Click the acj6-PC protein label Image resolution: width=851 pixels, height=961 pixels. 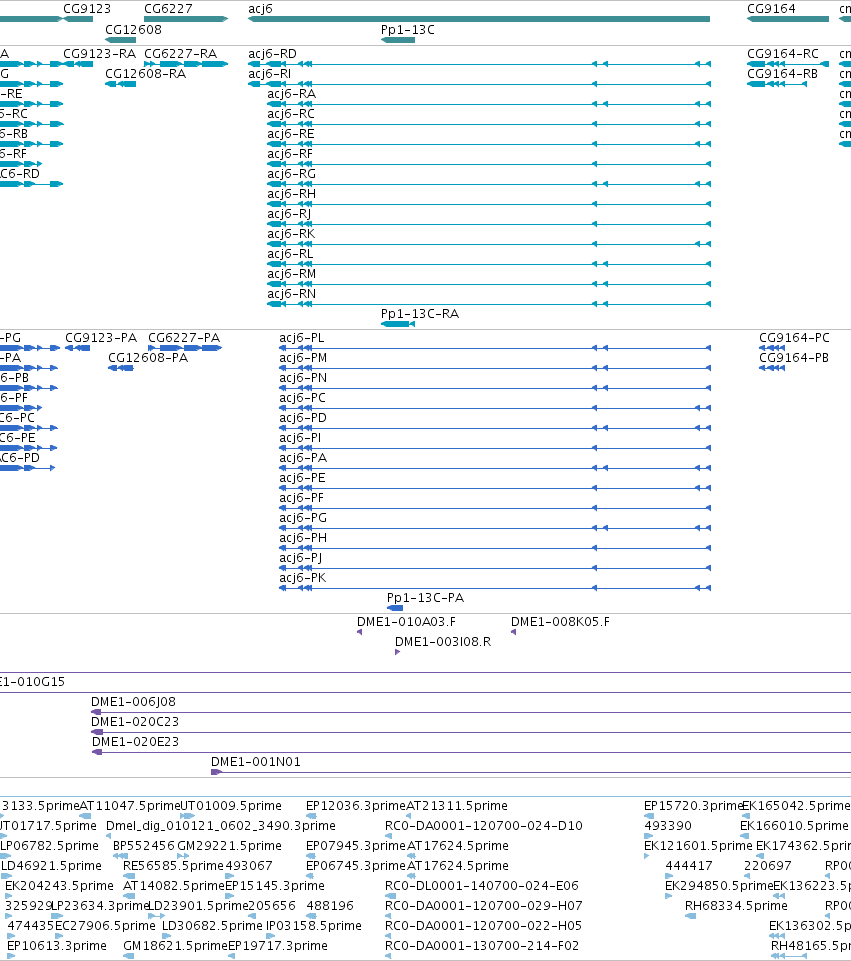302,398
